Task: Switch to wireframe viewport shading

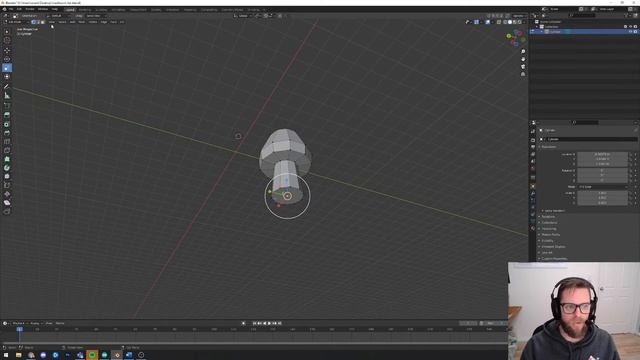Action: coord(505,22)
